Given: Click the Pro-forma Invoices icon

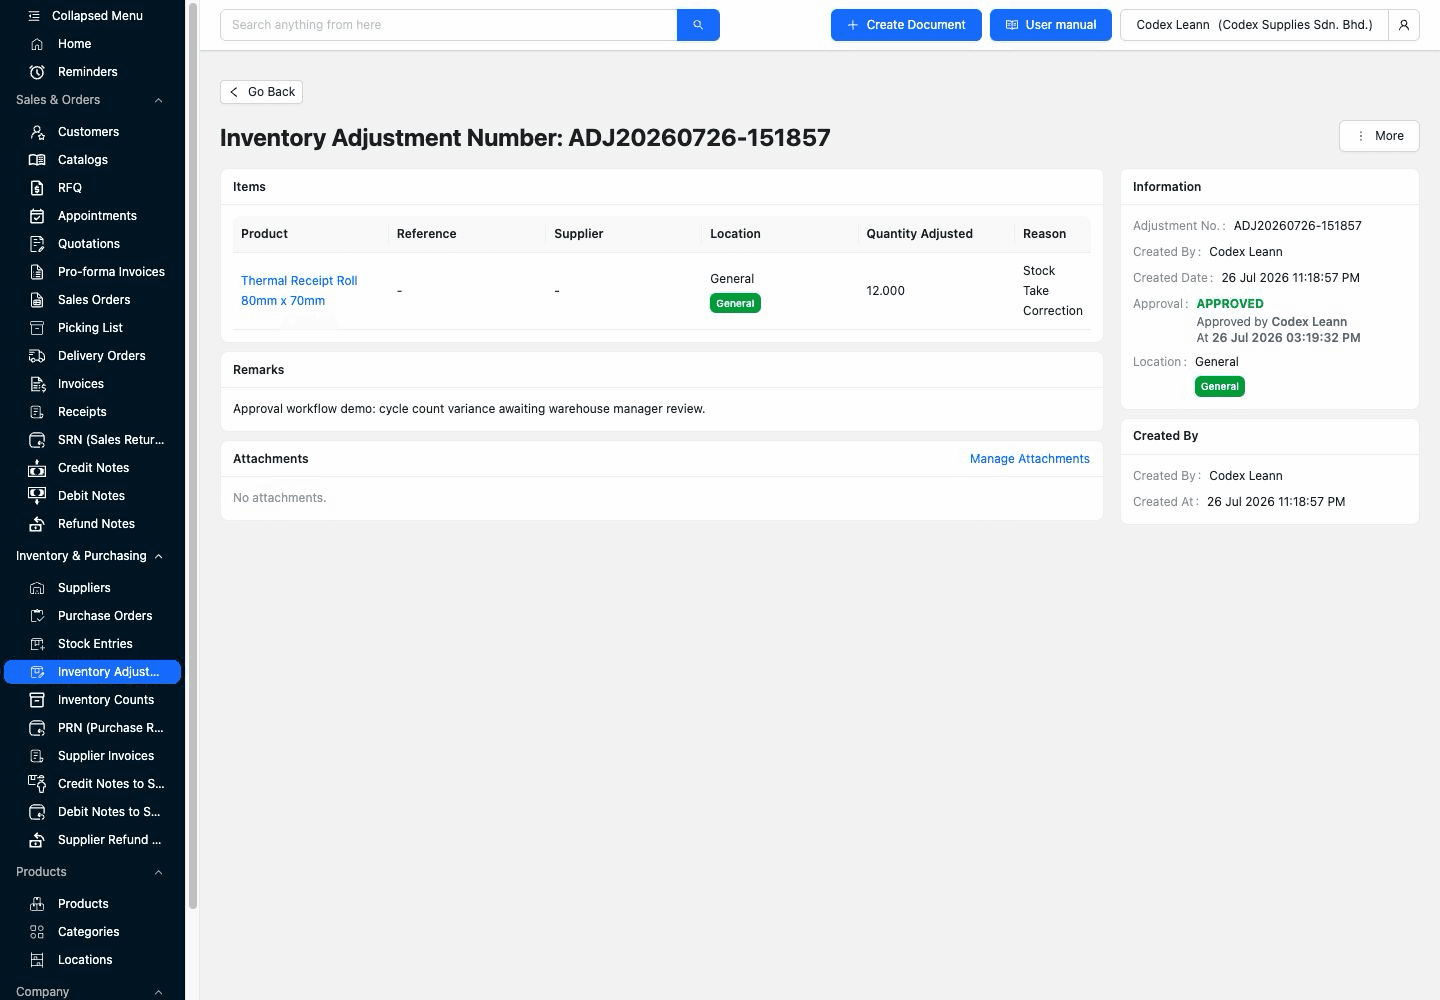Looking at the screenshot, I should tap(37, 272).
